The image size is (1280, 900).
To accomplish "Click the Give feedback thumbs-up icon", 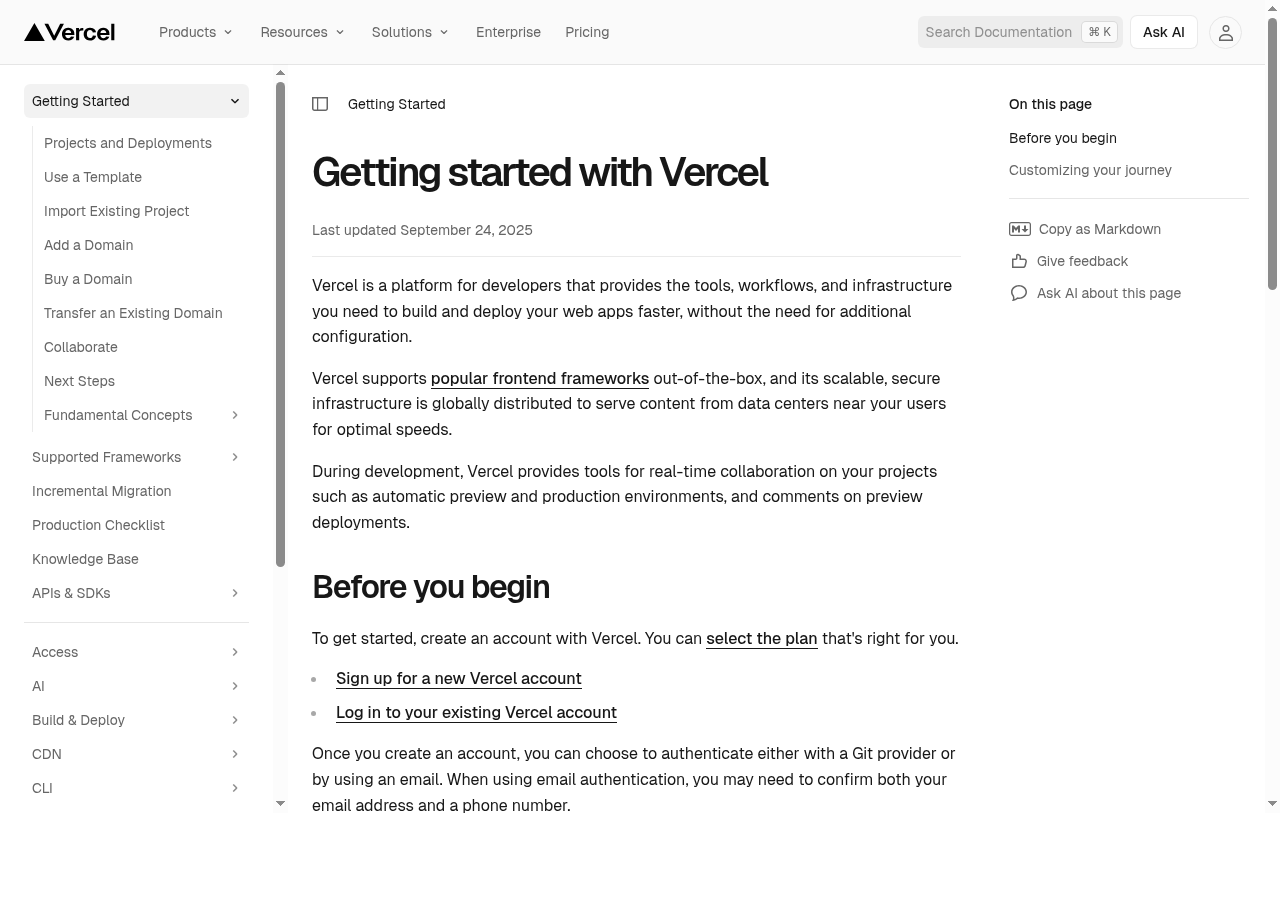I will 1019,261.
